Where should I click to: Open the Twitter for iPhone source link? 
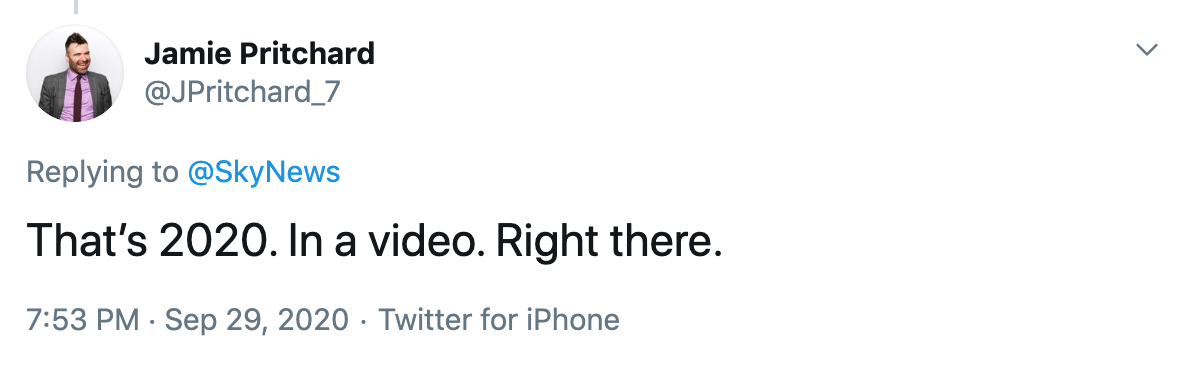click(499, 320)
